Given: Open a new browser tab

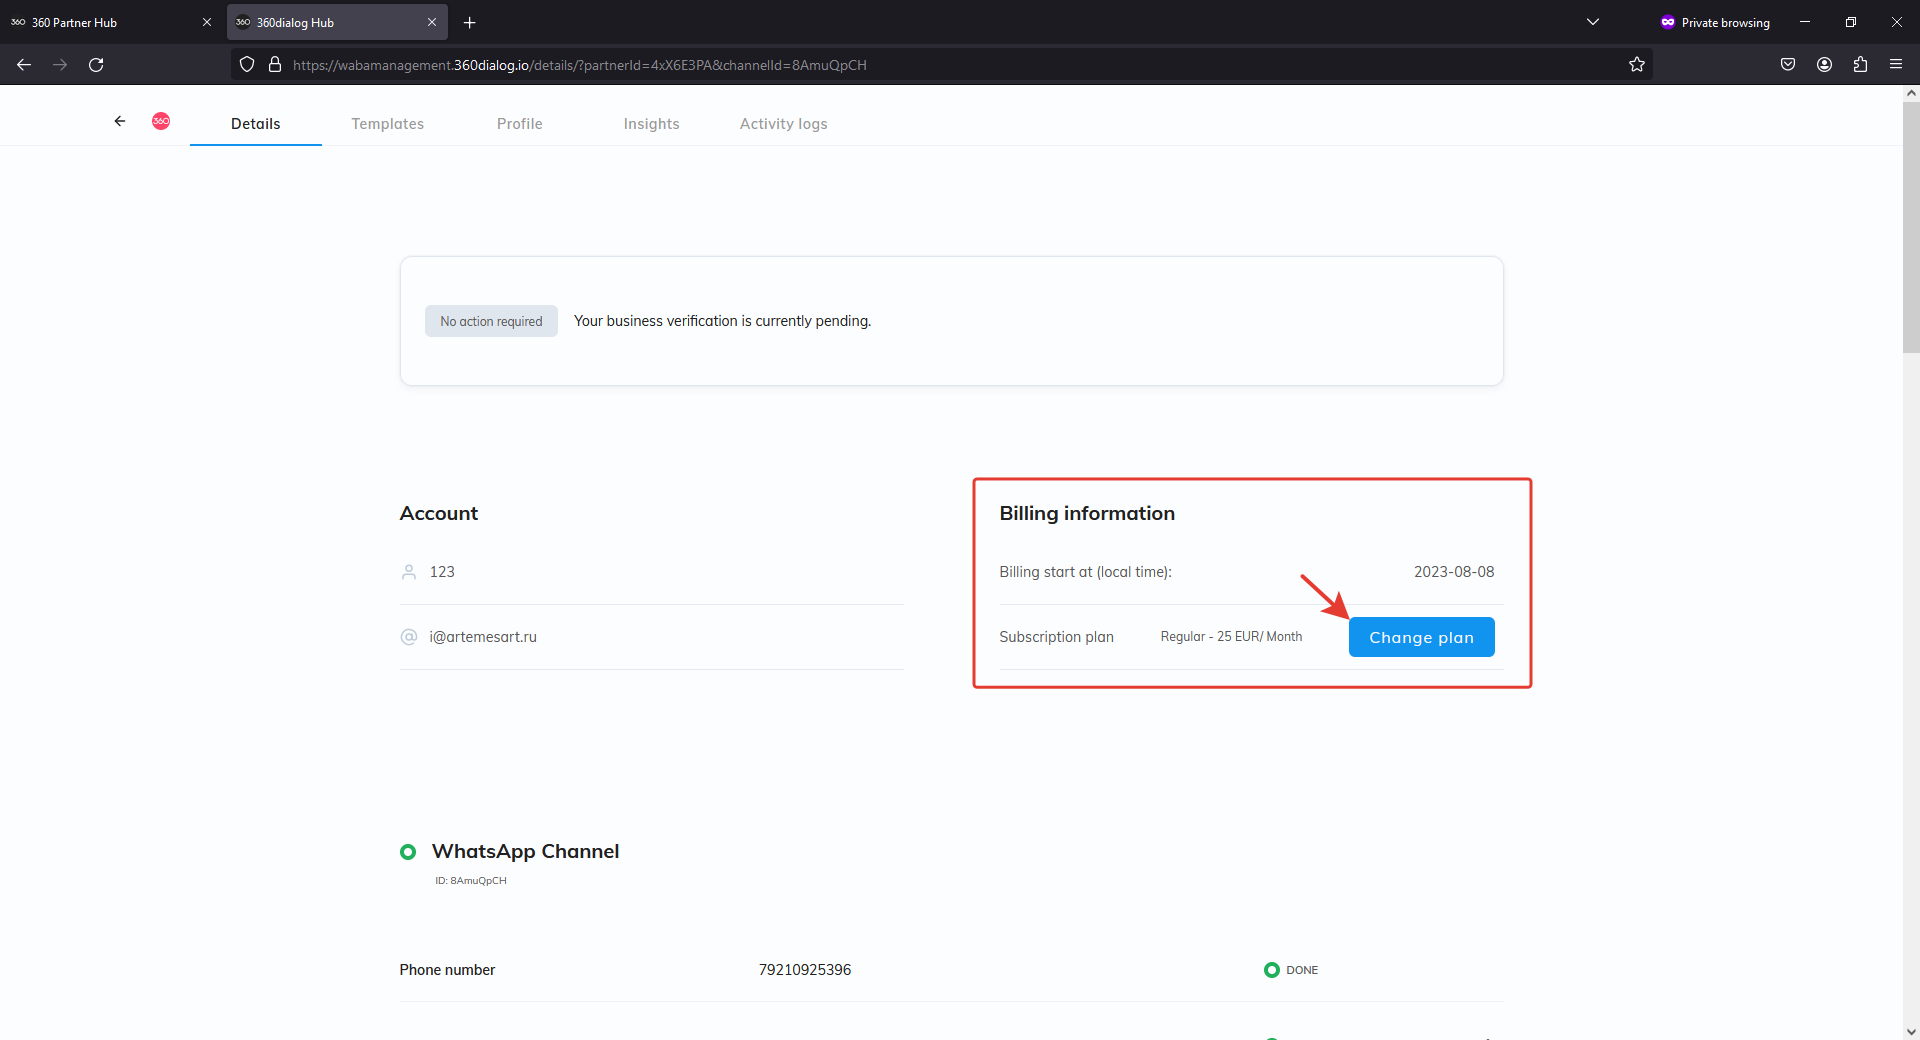Looking at the screenshot, I should click(x=469, y=22).
